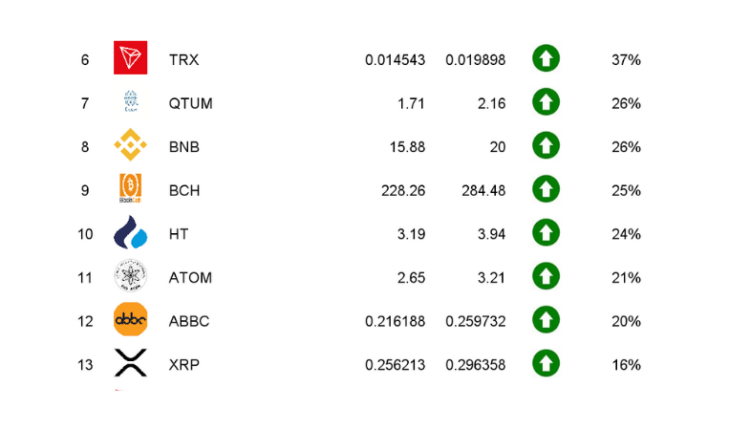Click the green up arrow for ATOM
750x430 pixels.
(546, 276)
